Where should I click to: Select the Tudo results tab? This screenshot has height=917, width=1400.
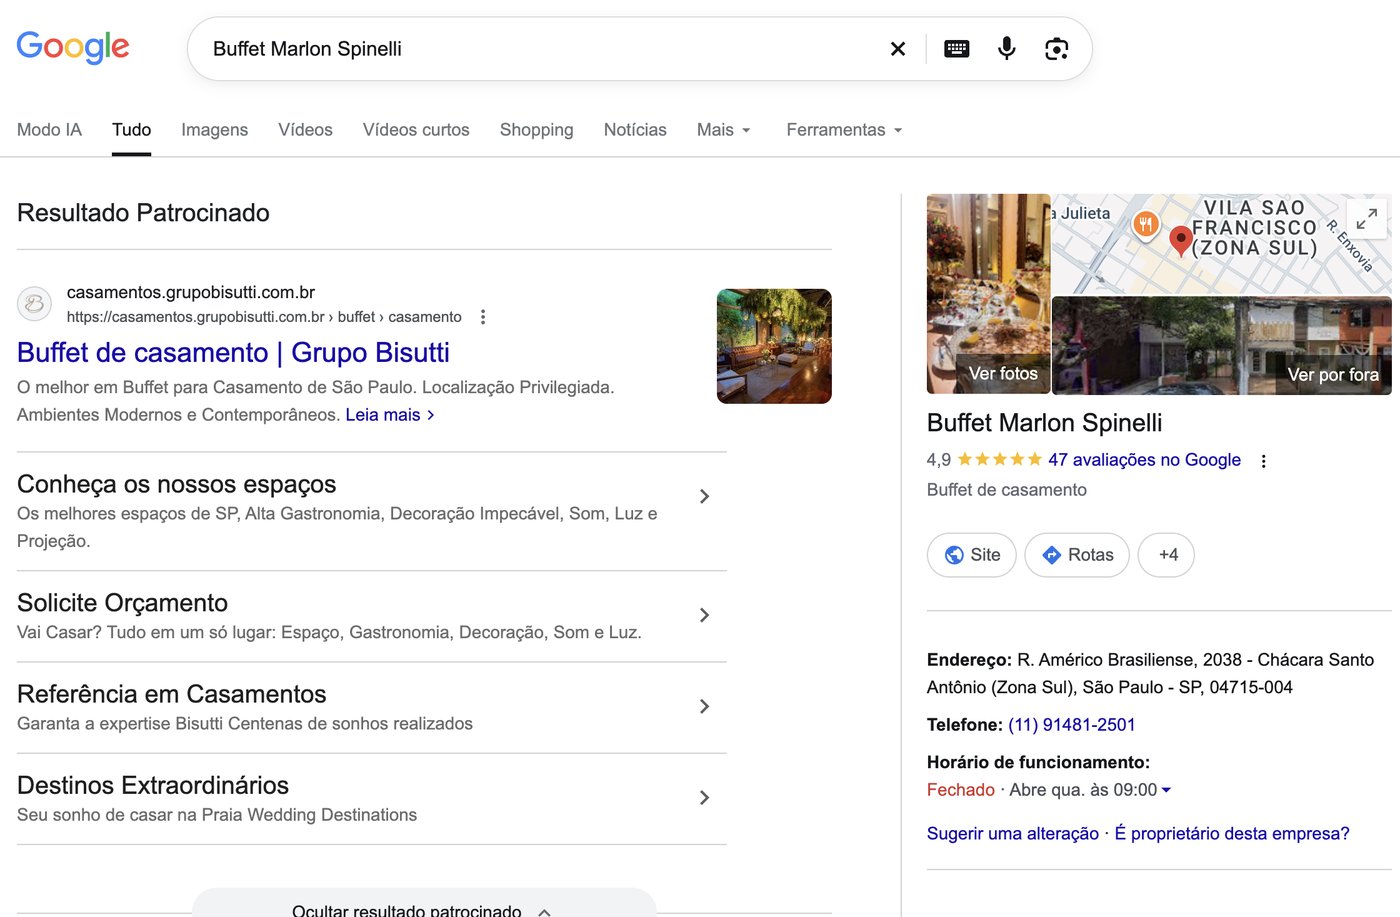pos(131,130)
